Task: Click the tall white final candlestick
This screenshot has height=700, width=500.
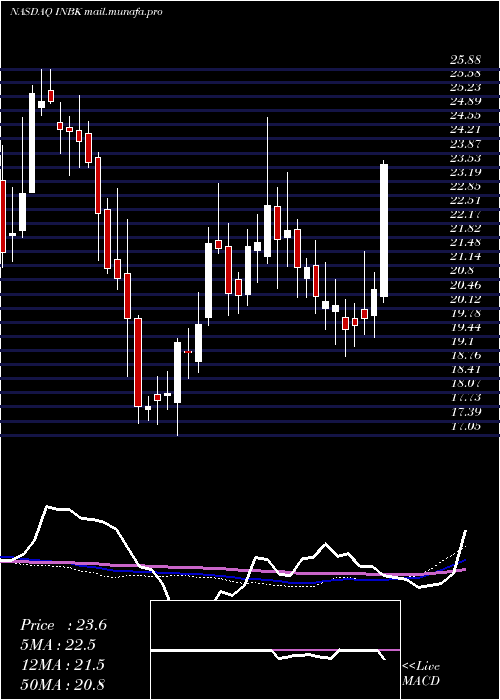Action: click(383, 230)
